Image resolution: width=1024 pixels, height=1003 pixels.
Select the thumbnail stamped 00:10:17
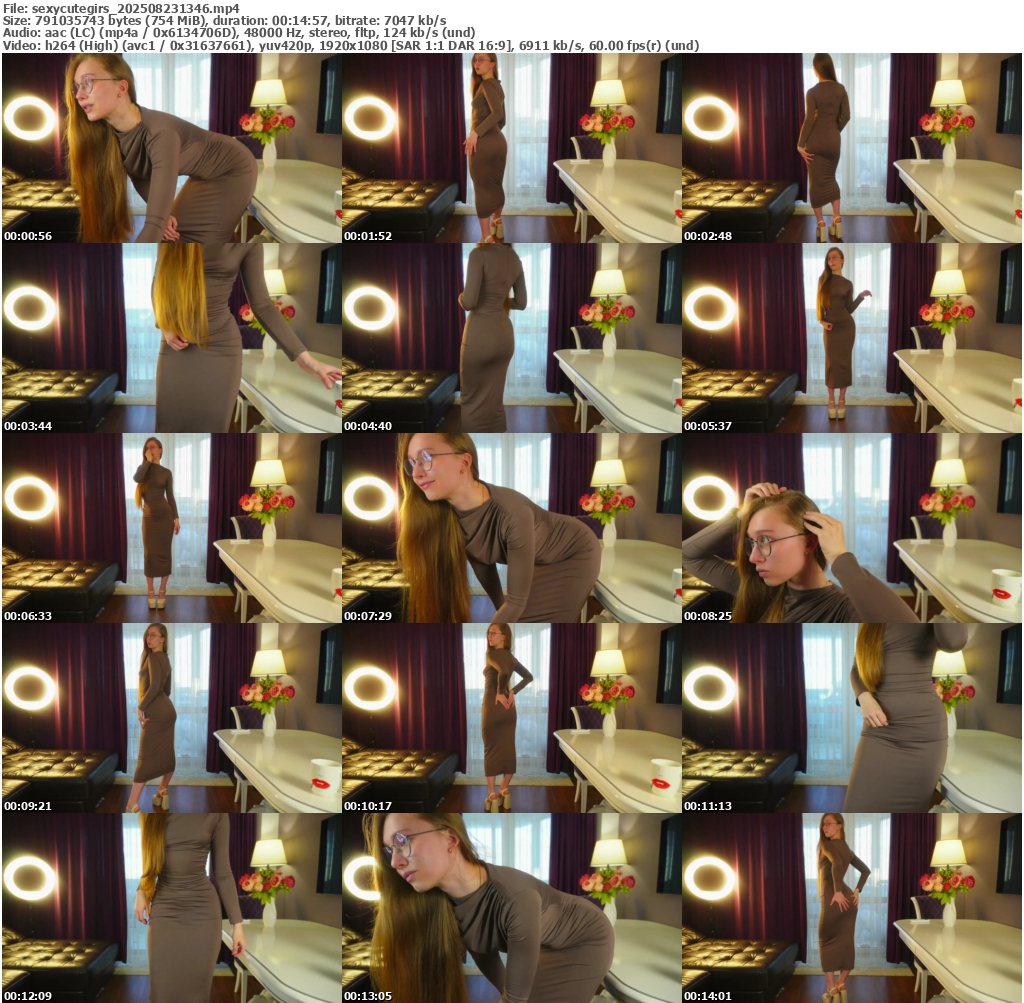511,718
